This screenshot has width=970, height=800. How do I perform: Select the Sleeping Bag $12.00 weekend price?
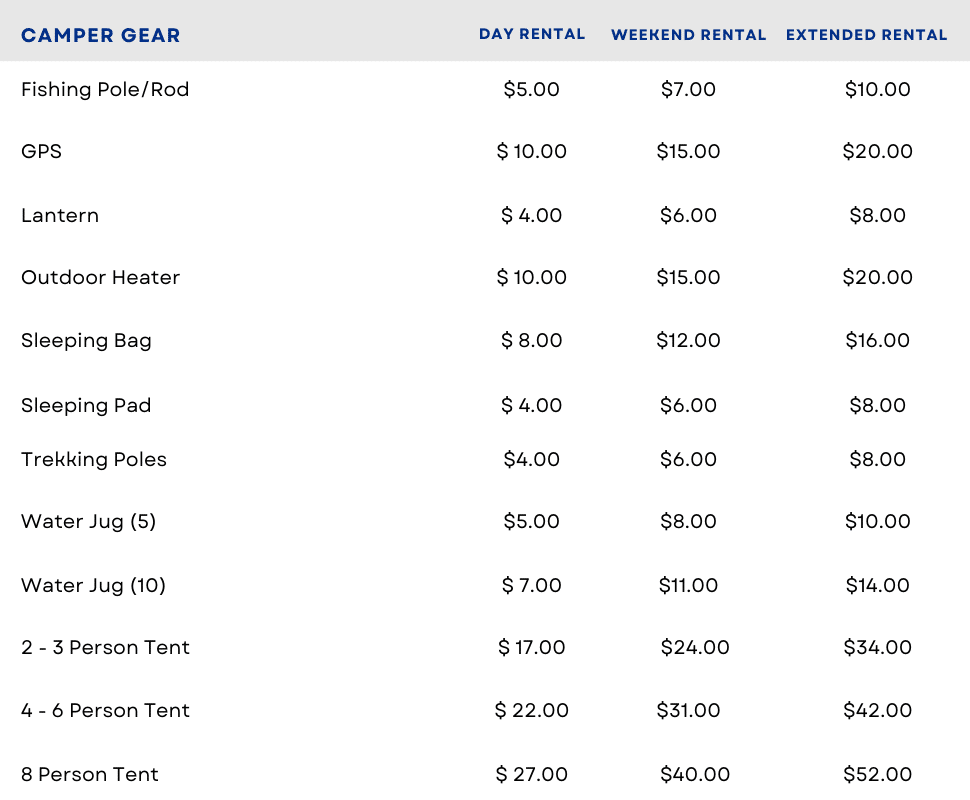click(688, 340)
